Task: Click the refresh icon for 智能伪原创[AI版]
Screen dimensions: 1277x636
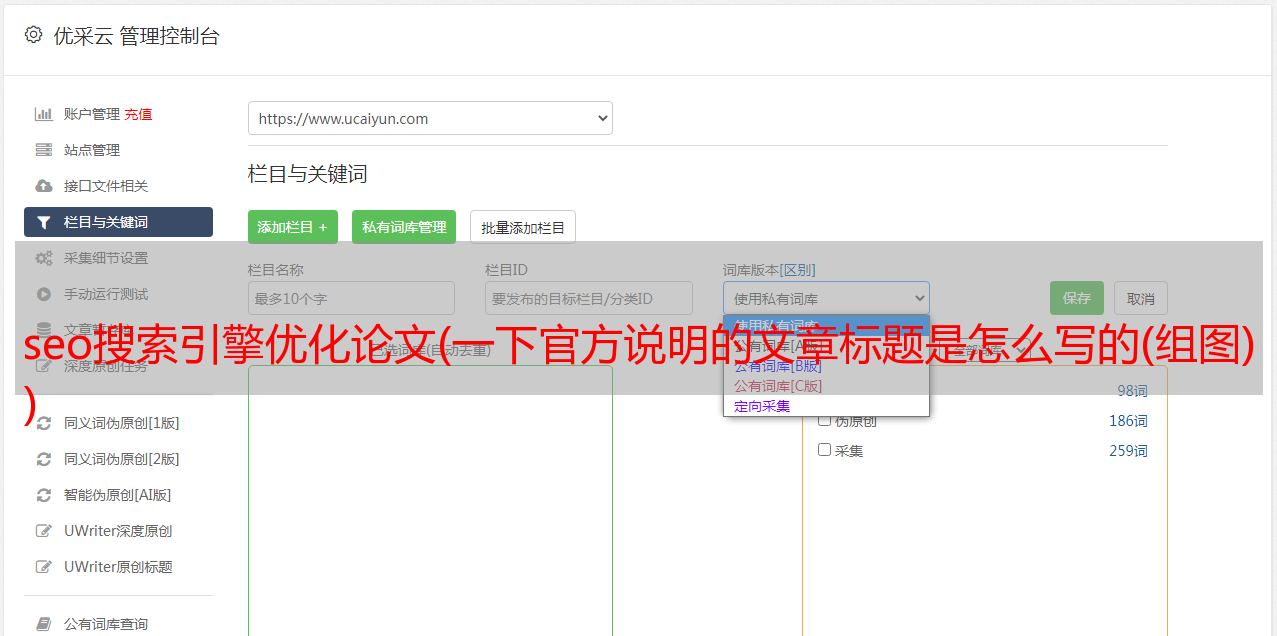Action: tap(43, 495)
